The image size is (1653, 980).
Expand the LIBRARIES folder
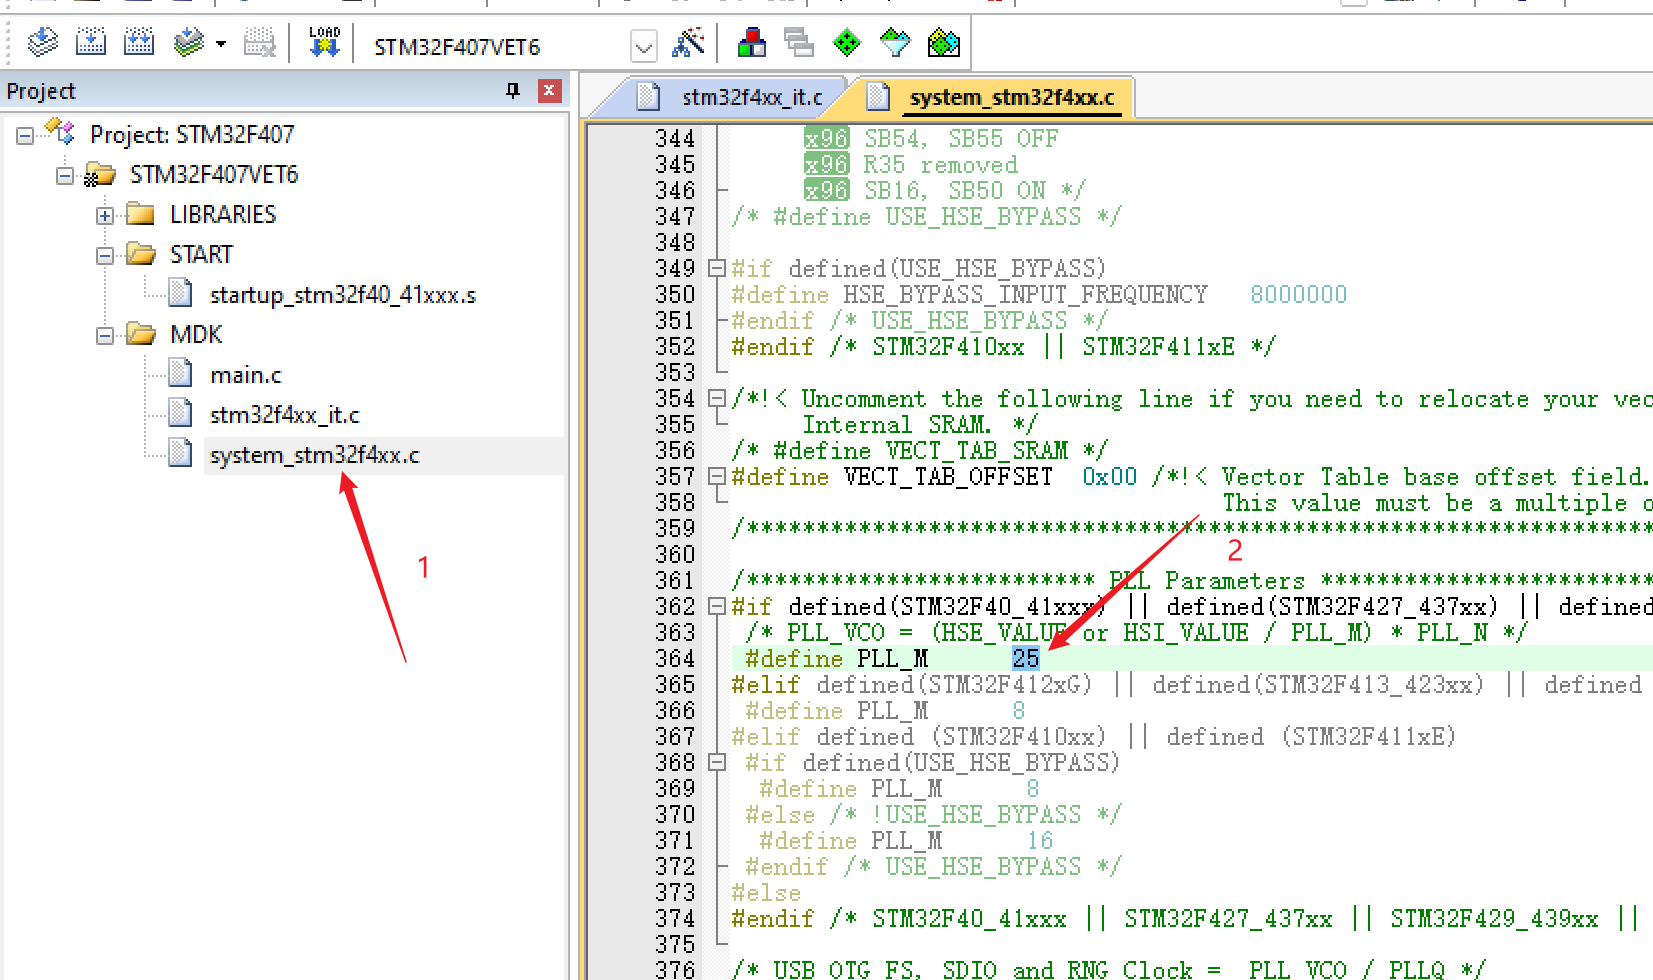[x=105, y=215]
